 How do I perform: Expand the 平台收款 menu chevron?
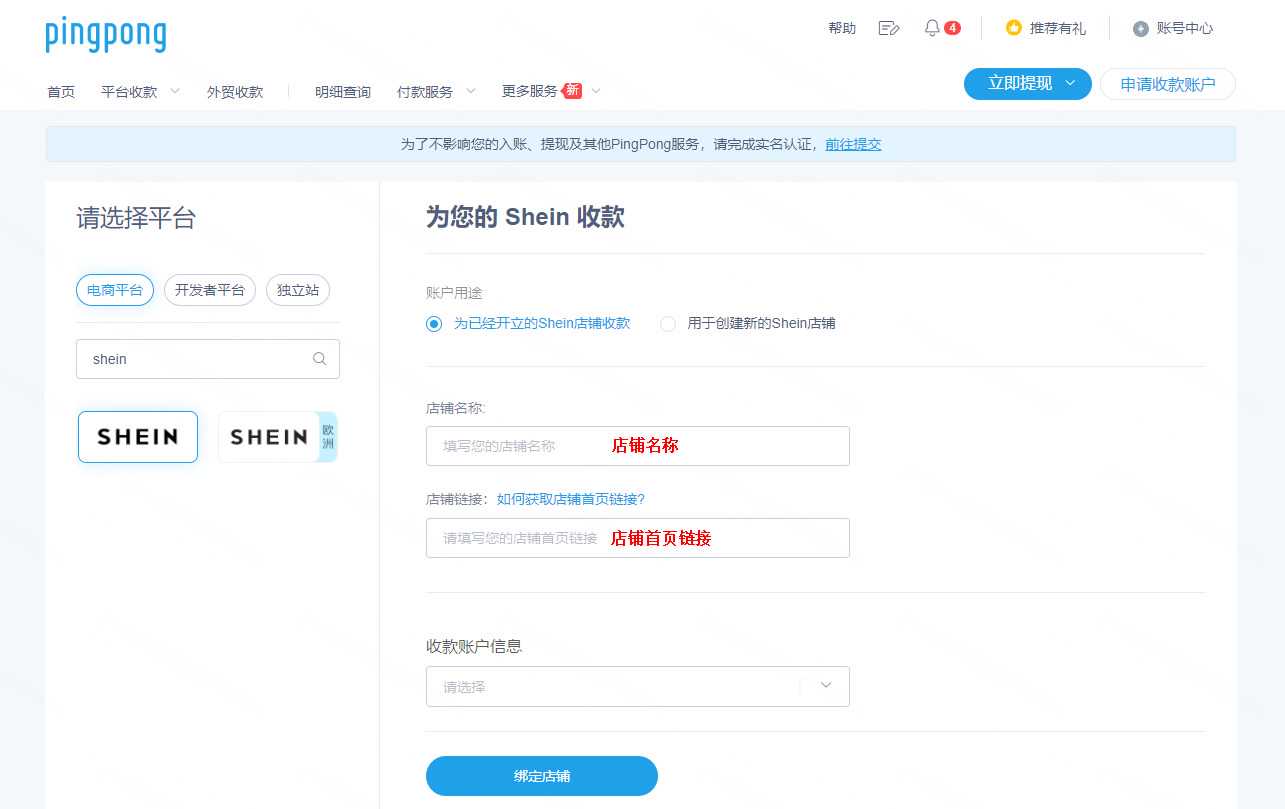click(x=175, y=91)
